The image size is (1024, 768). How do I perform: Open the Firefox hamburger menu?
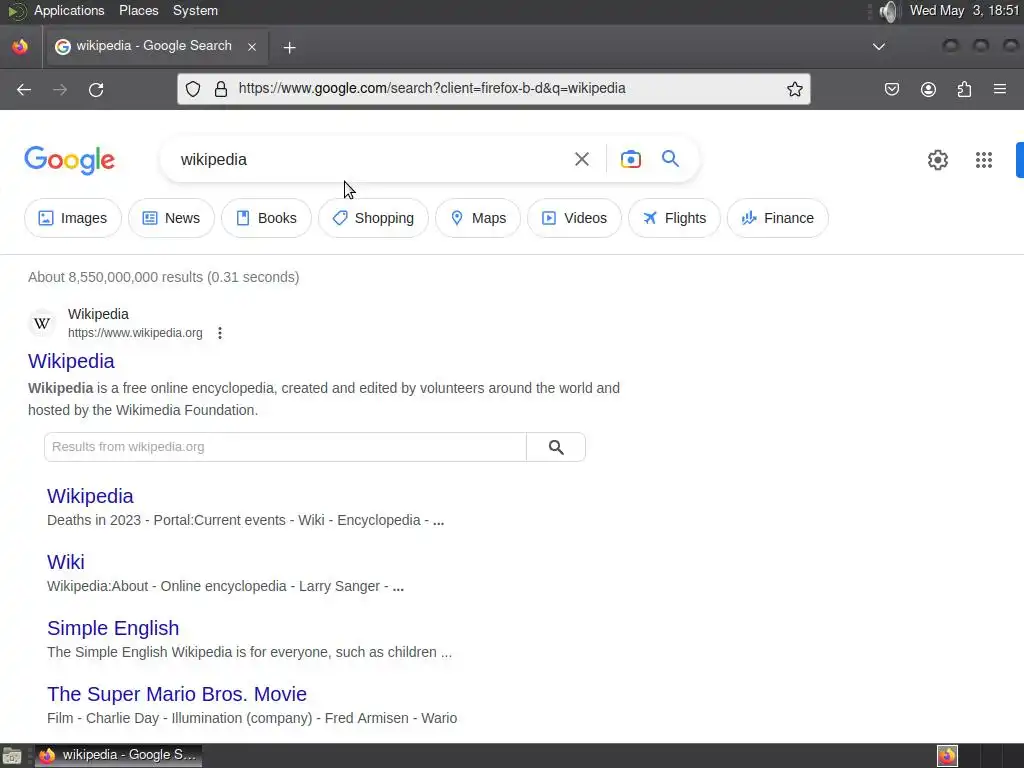[1000, 89]
